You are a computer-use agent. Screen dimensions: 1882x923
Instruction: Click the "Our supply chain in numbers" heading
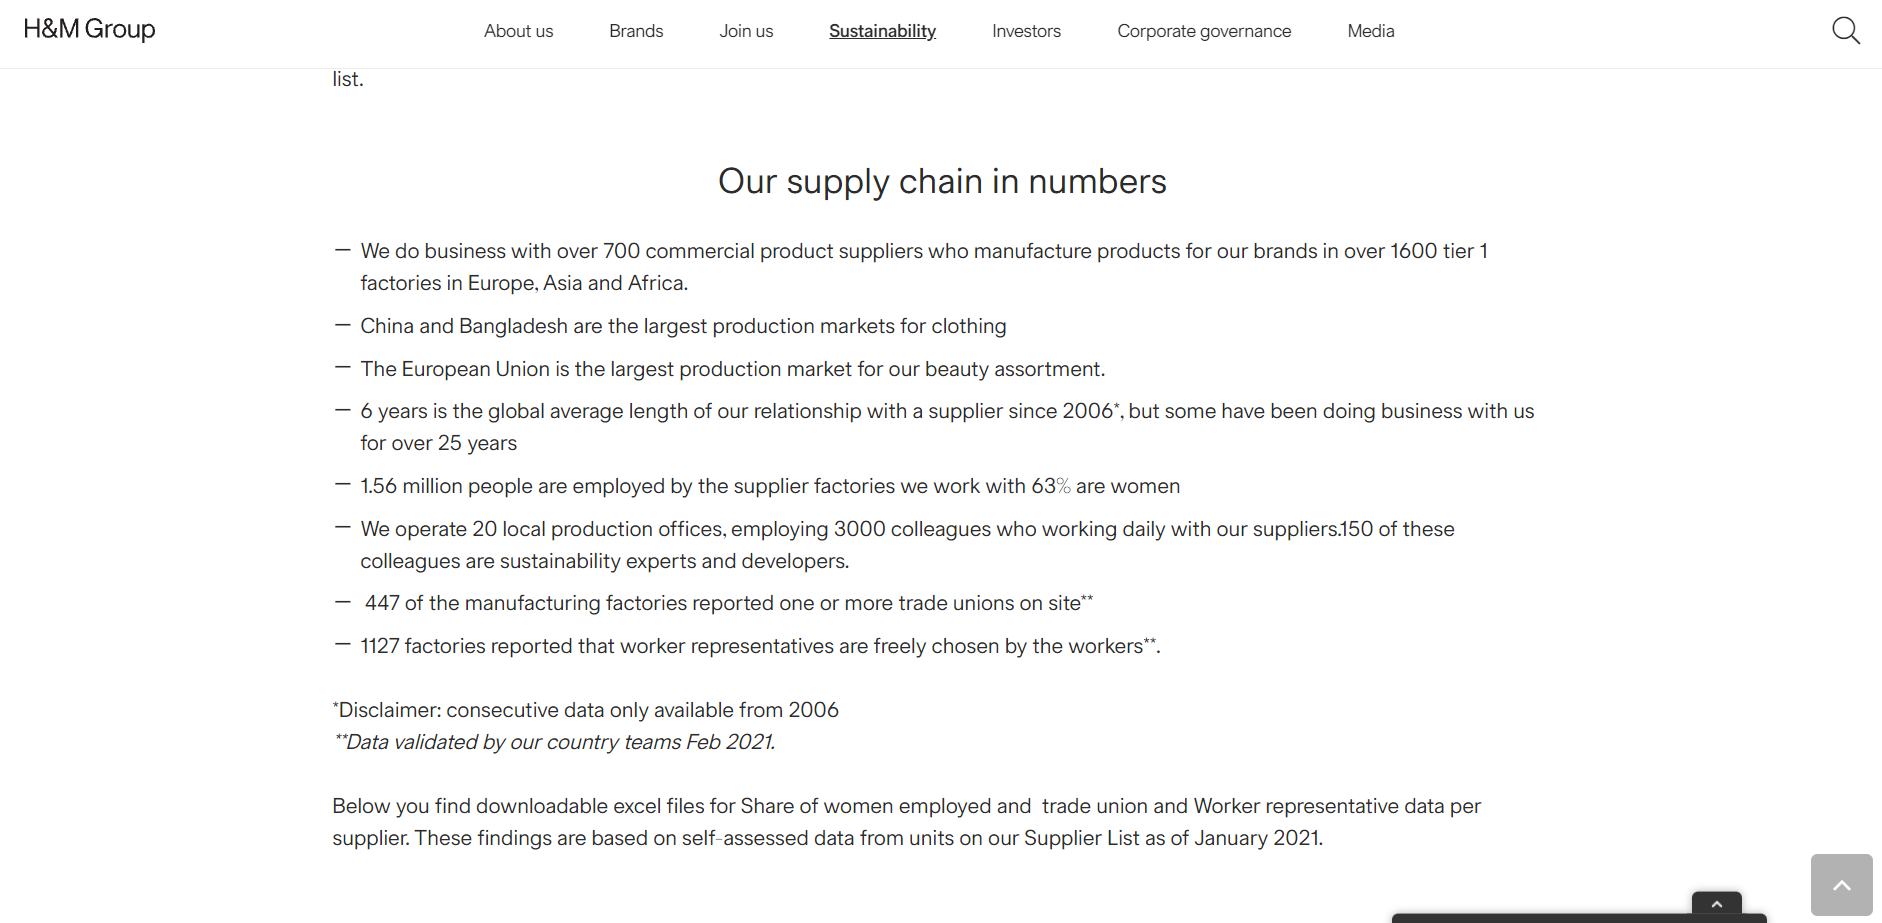[942, 182]
